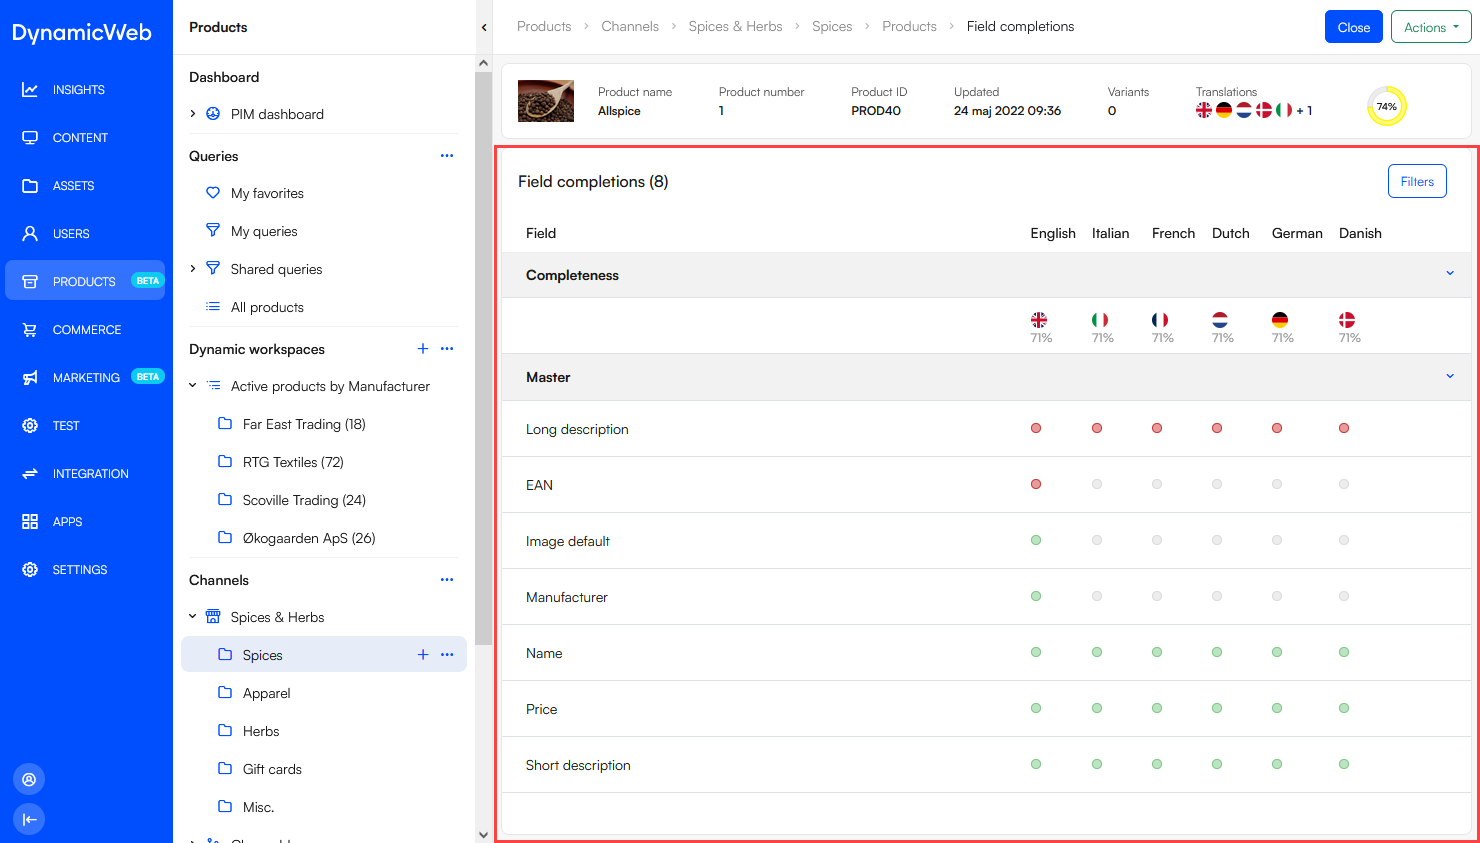Open the Channels more options ellipsis

point(447,580)
